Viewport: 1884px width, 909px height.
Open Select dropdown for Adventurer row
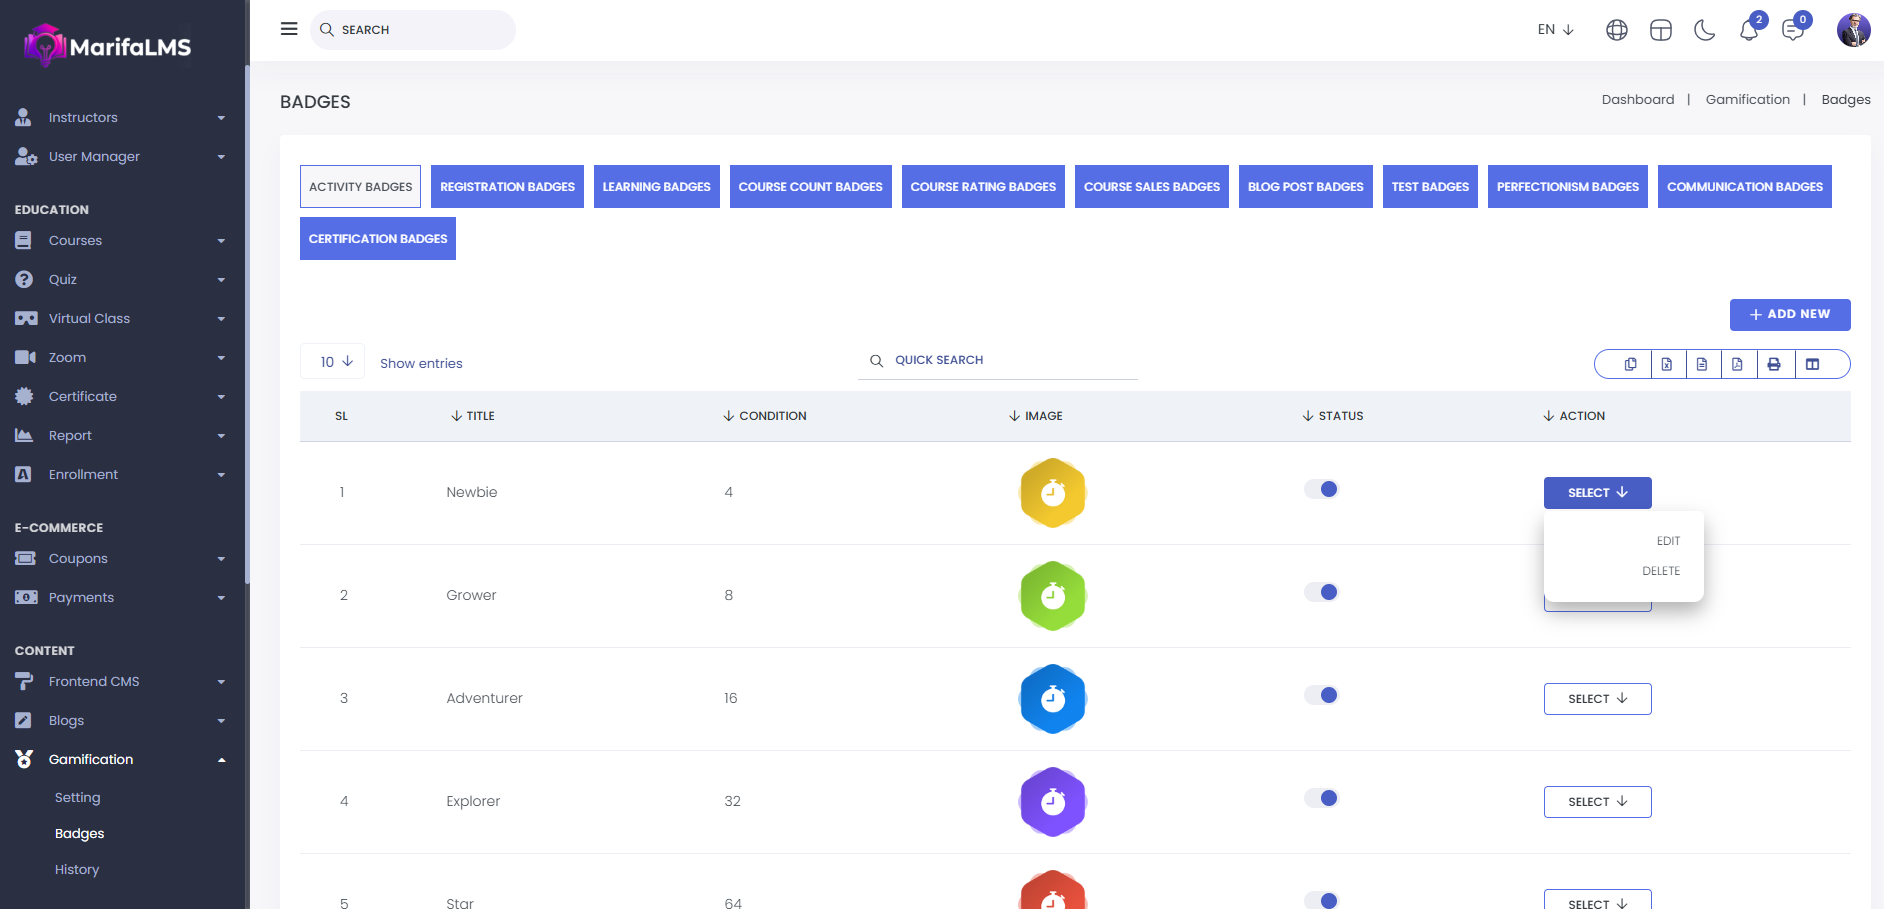pos(1597,699)
